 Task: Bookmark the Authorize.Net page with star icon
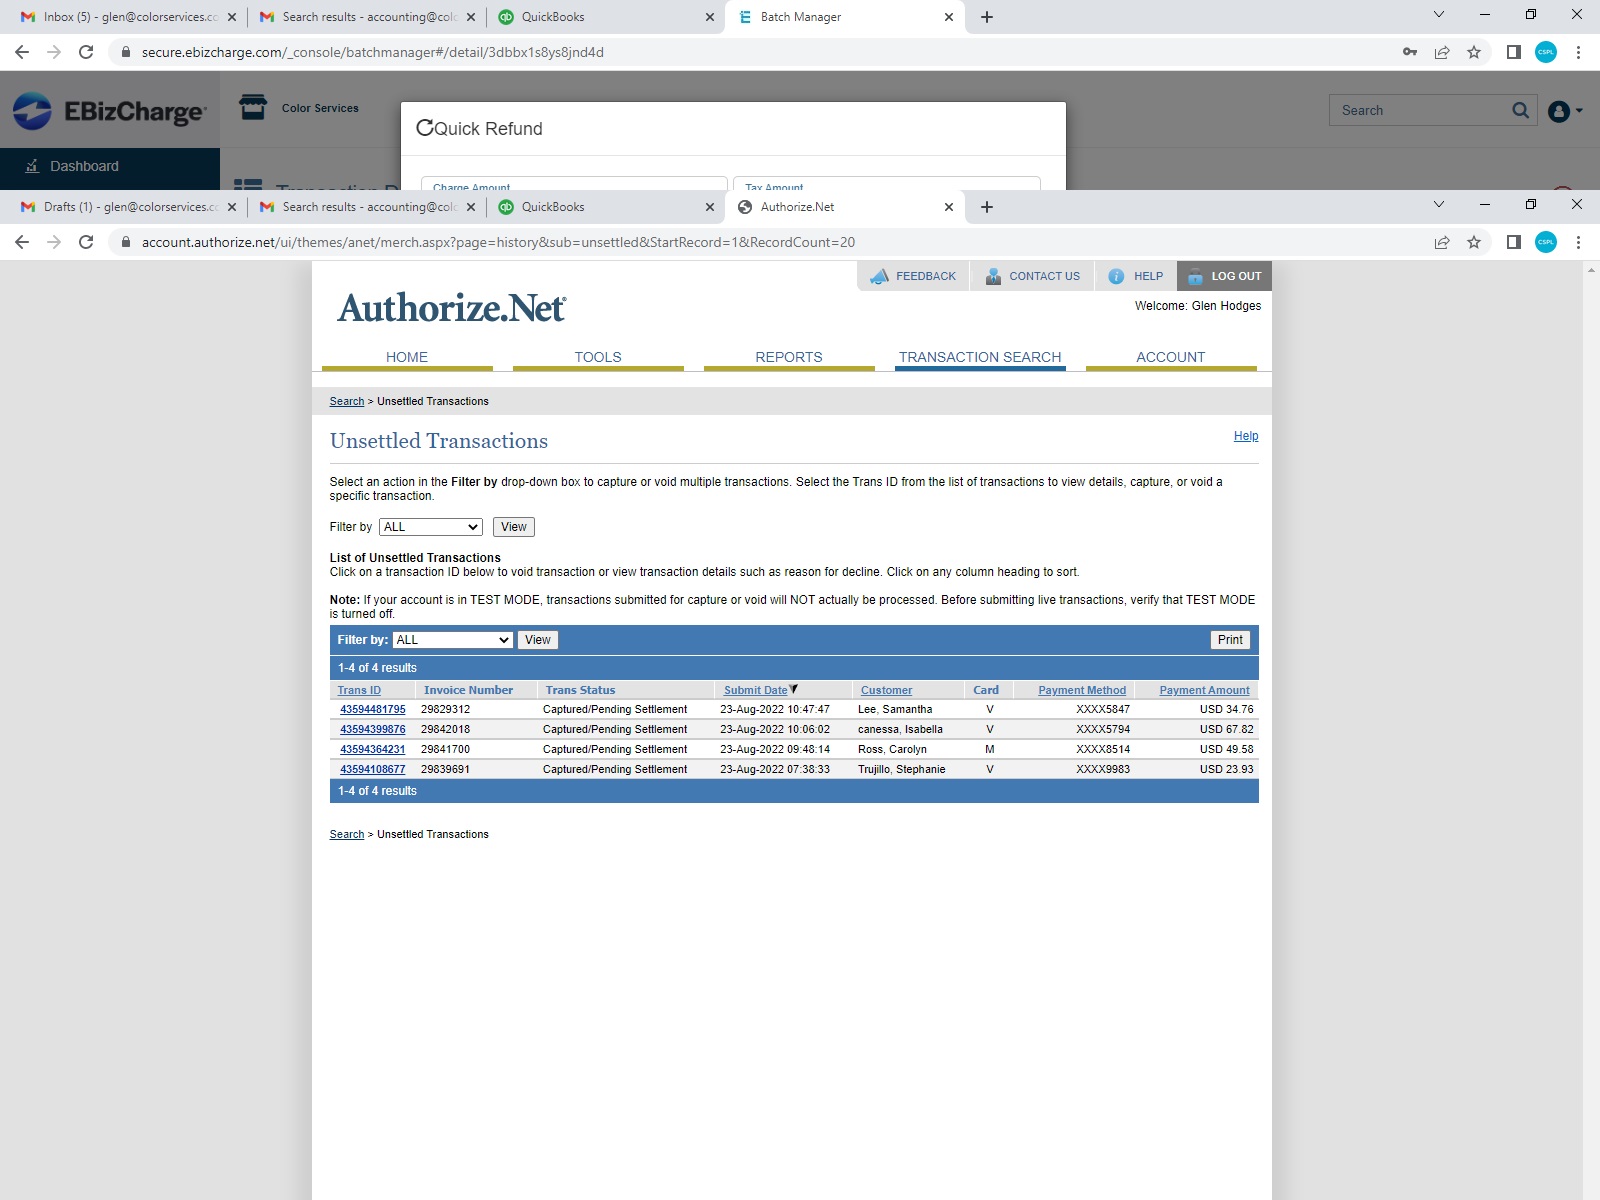point(1473,242)
